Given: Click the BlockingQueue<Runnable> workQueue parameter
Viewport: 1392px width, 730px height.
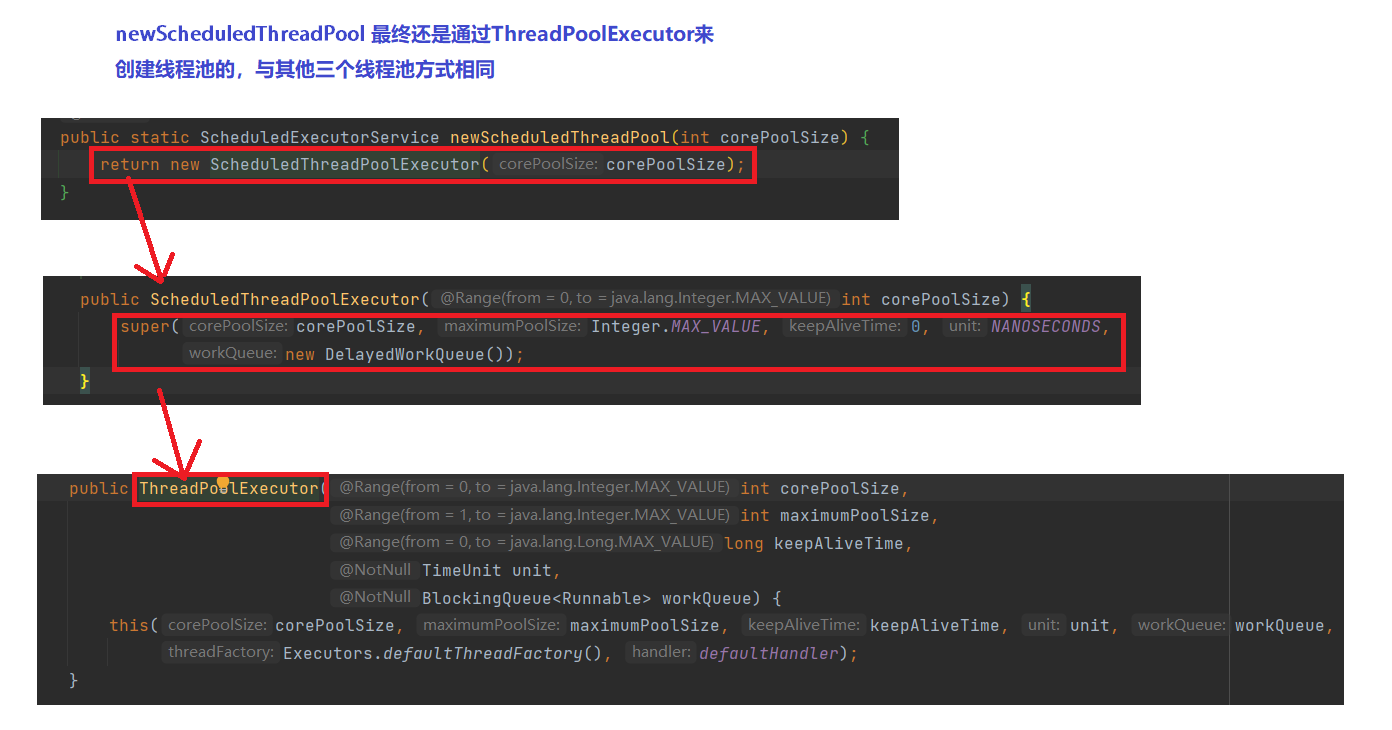Looking at the screenshot, I should coord(586,598).
